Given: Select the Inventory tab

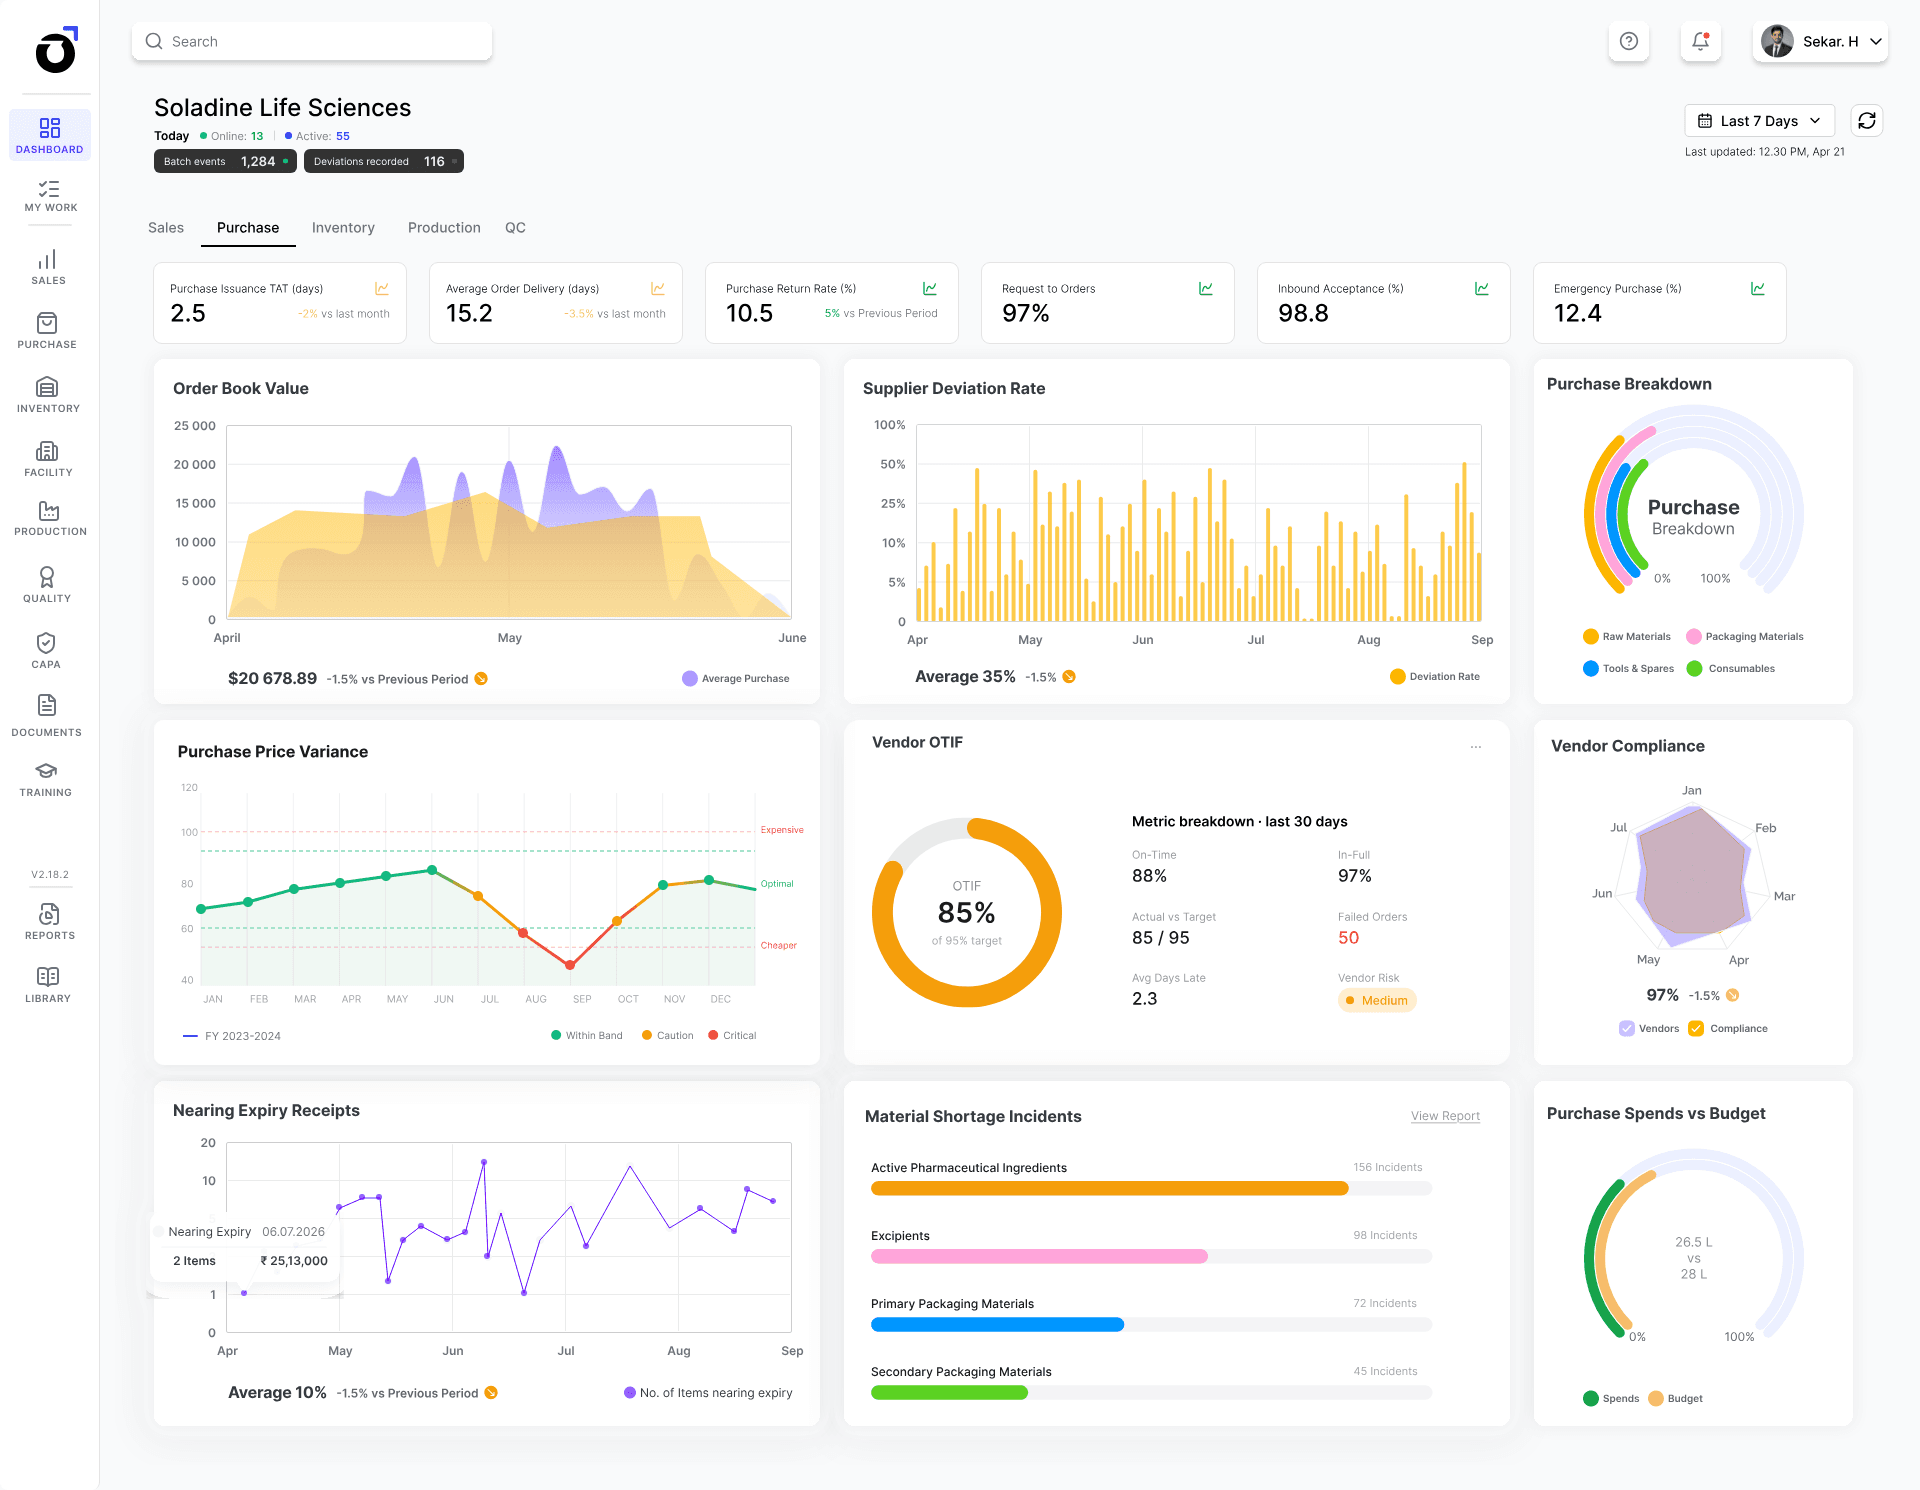Looking at the screenshot, I should [343, 228].
